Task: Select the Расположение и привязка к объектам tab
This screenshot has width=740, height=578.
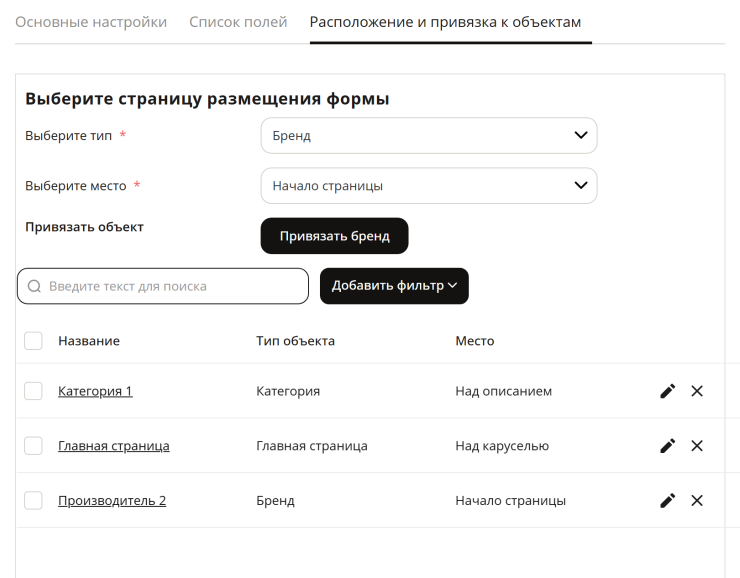Action: pos(446,22)
